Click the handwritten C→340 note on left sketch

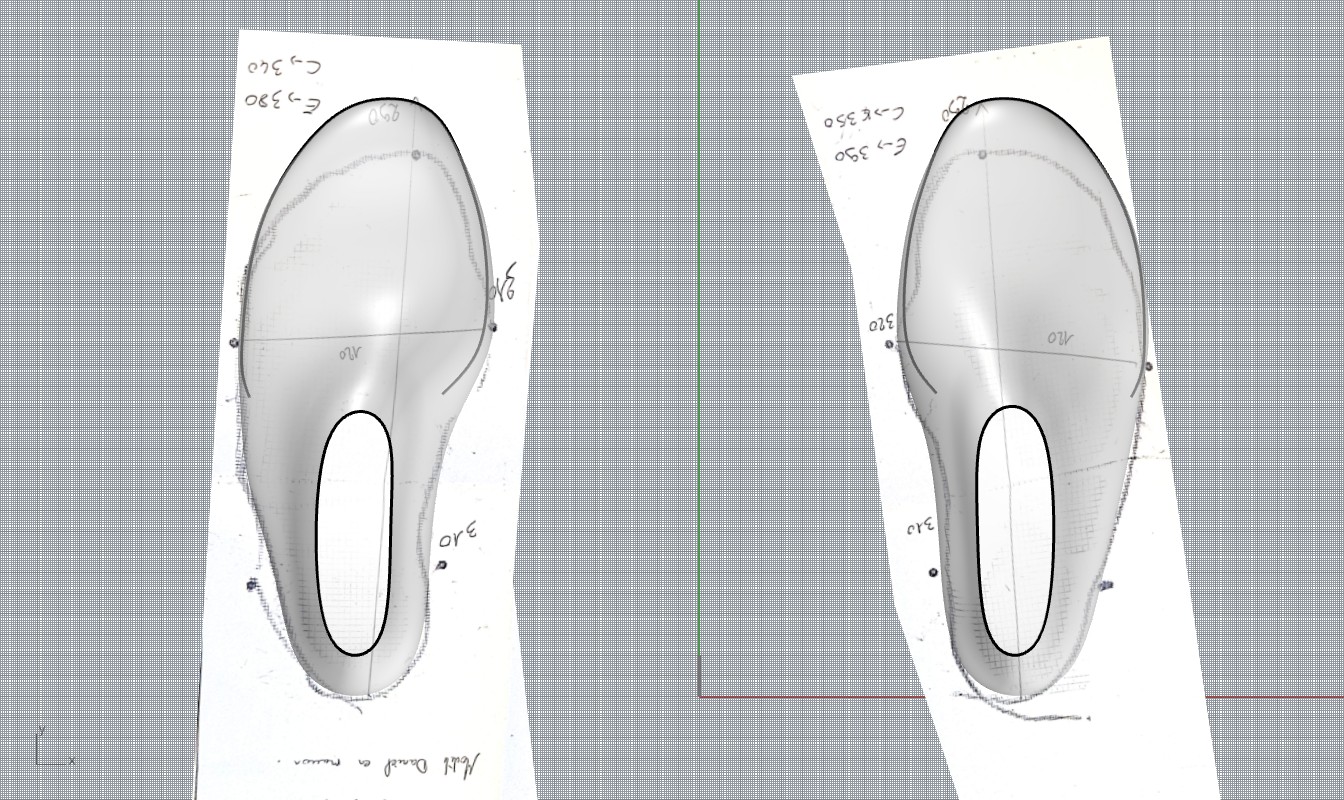[284, 67]
